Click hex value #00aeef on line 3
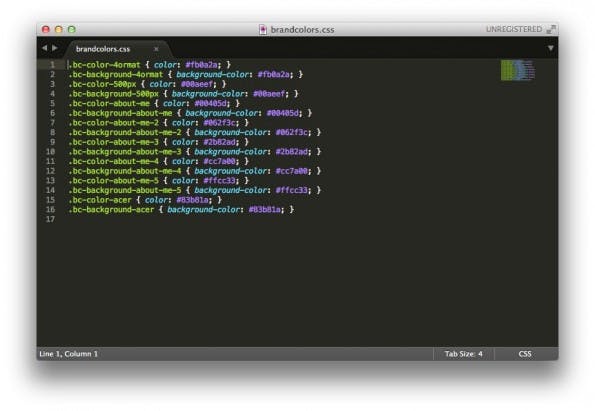The width and height of the screenshot is (595, 411). [197, 84]
